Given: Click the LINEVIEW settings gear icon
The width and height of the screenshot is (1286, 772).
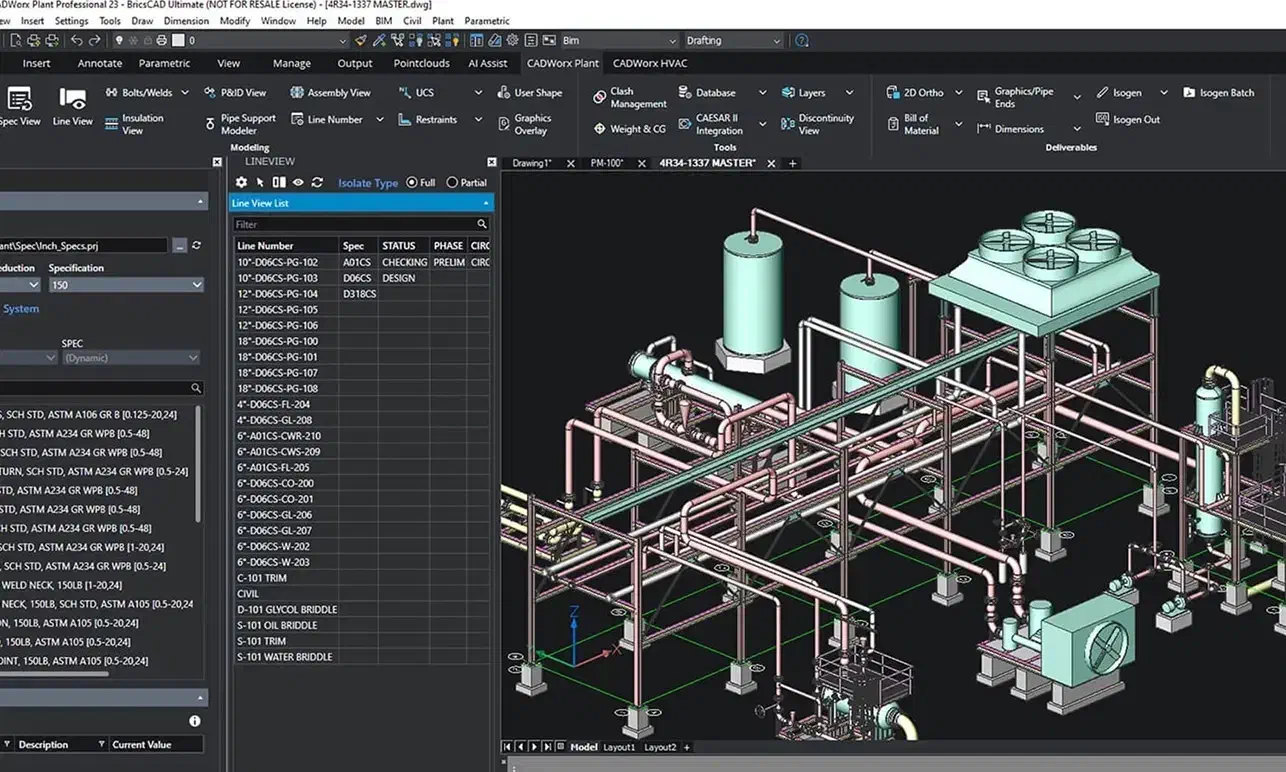Looking at the screenshot, I should click(x=241, y=183).
